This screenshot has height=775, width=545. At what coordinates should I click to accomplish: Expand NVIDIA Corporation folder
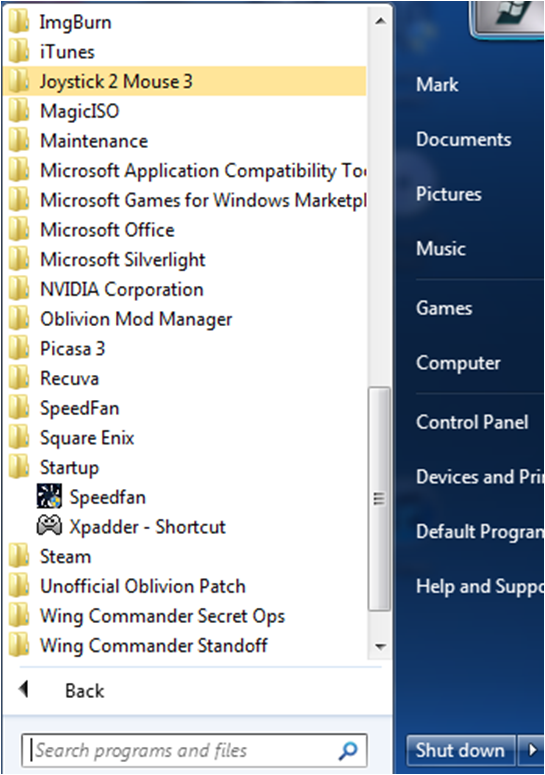[x=184, y=289]
